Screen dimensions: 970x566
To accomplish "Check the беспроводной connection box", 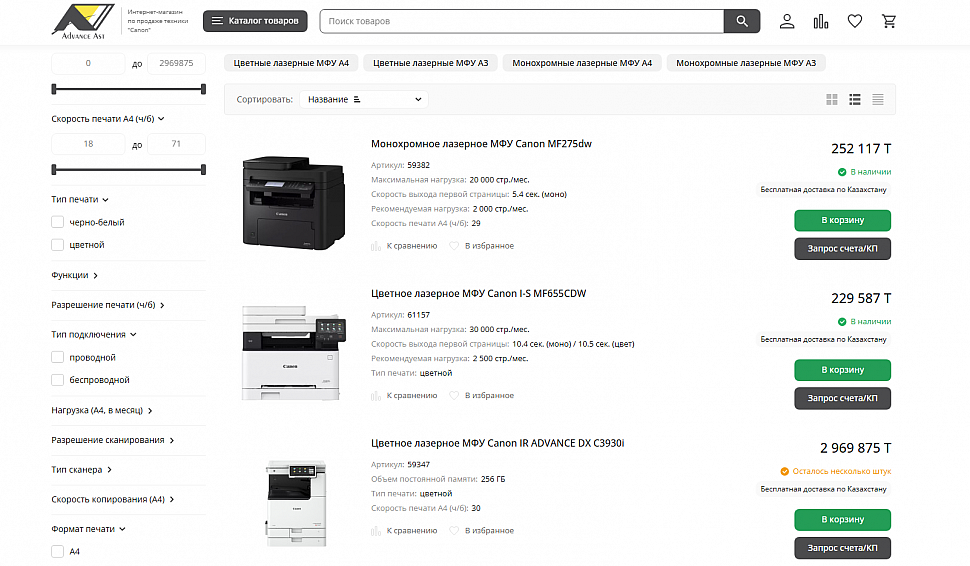I will pyautogui.click(x=58, y=380).
